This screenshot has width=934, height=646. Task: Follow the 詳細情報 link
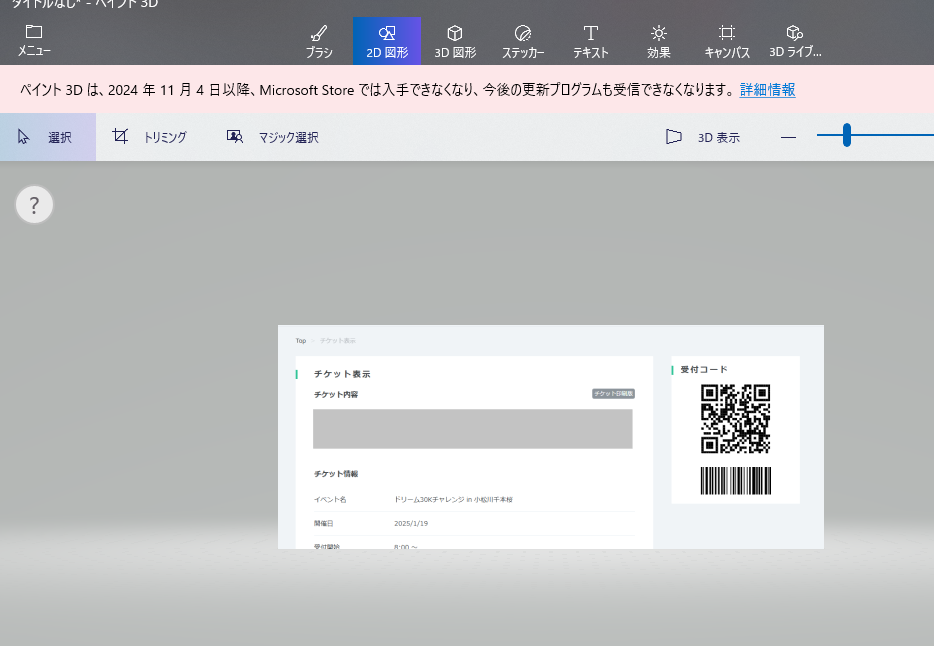click(767, 90)
